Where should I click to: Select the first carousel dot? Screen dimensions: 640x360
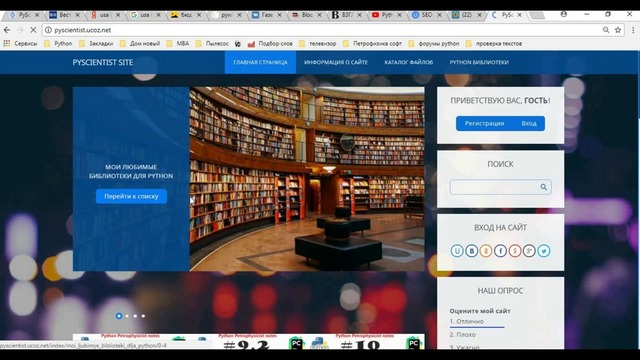coord(119,316)
